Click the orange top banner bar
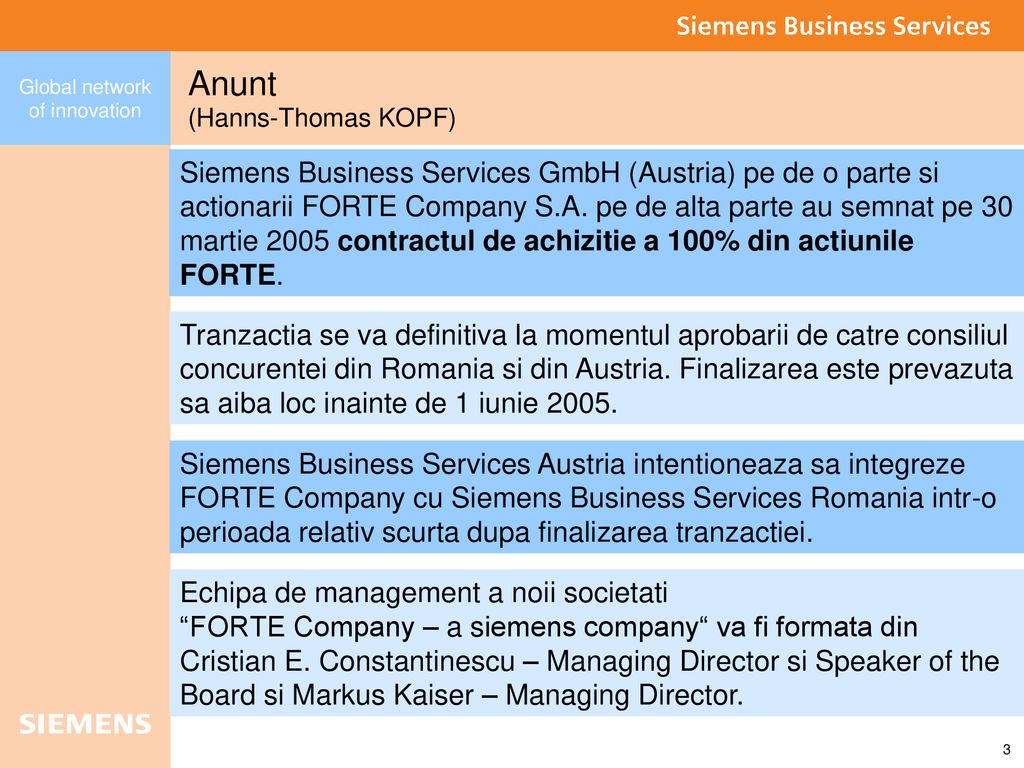This screenshot has width=1024, height=768. point(512,25)
